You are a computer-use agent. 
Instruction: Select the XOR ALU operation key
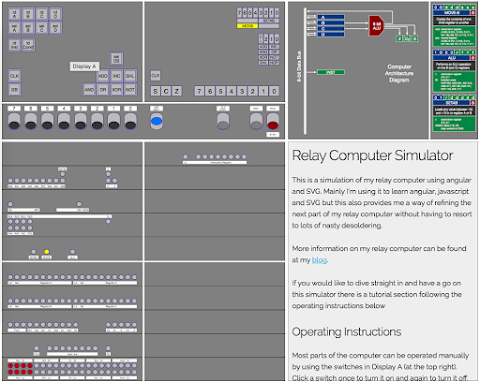tap(116, 90)
